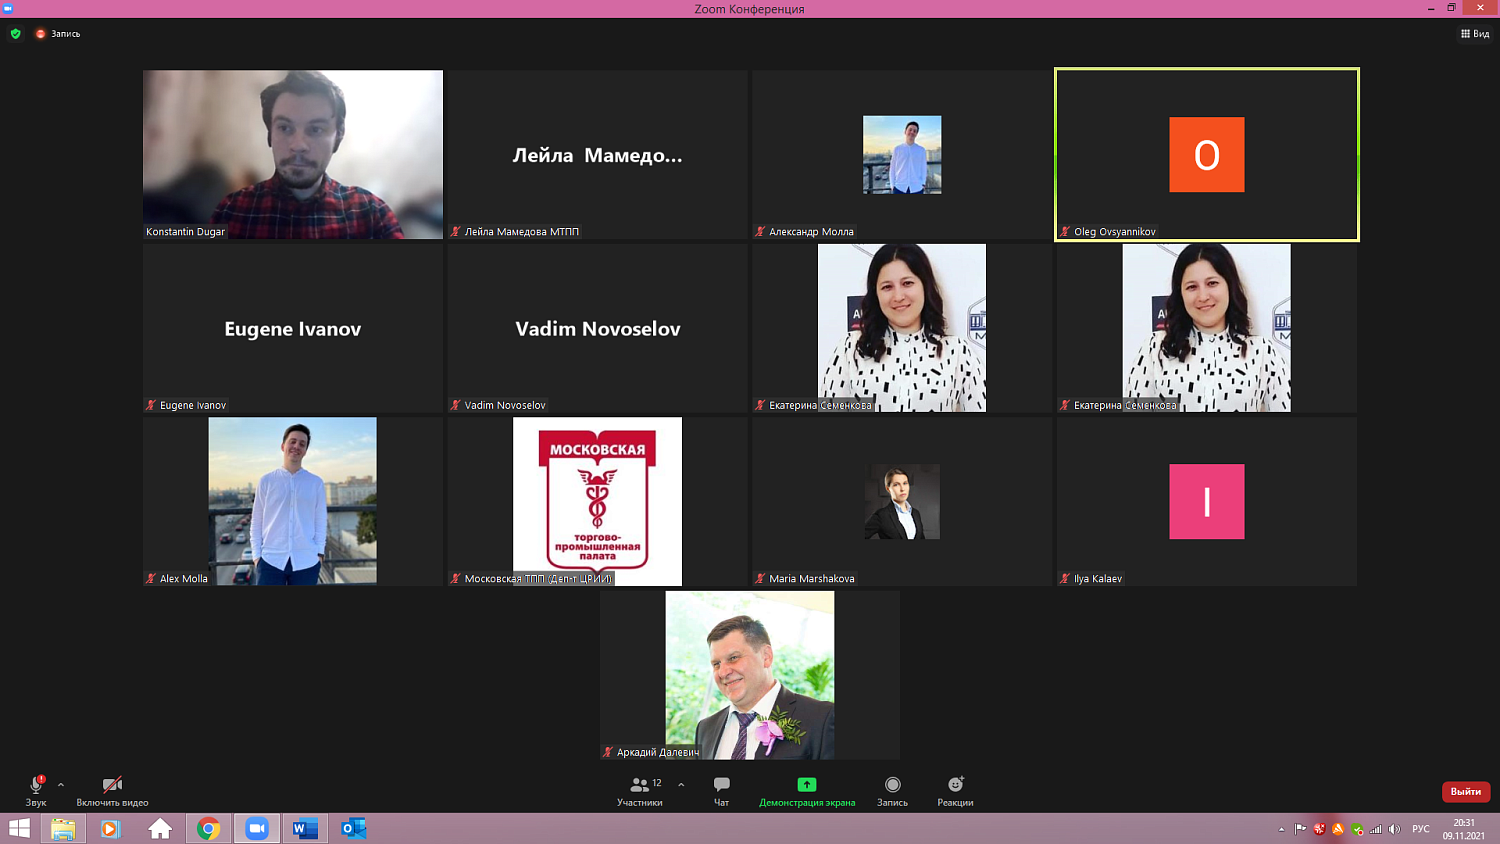
Task: Click the Zoom taskbar icon
Action: coord(257,828)
